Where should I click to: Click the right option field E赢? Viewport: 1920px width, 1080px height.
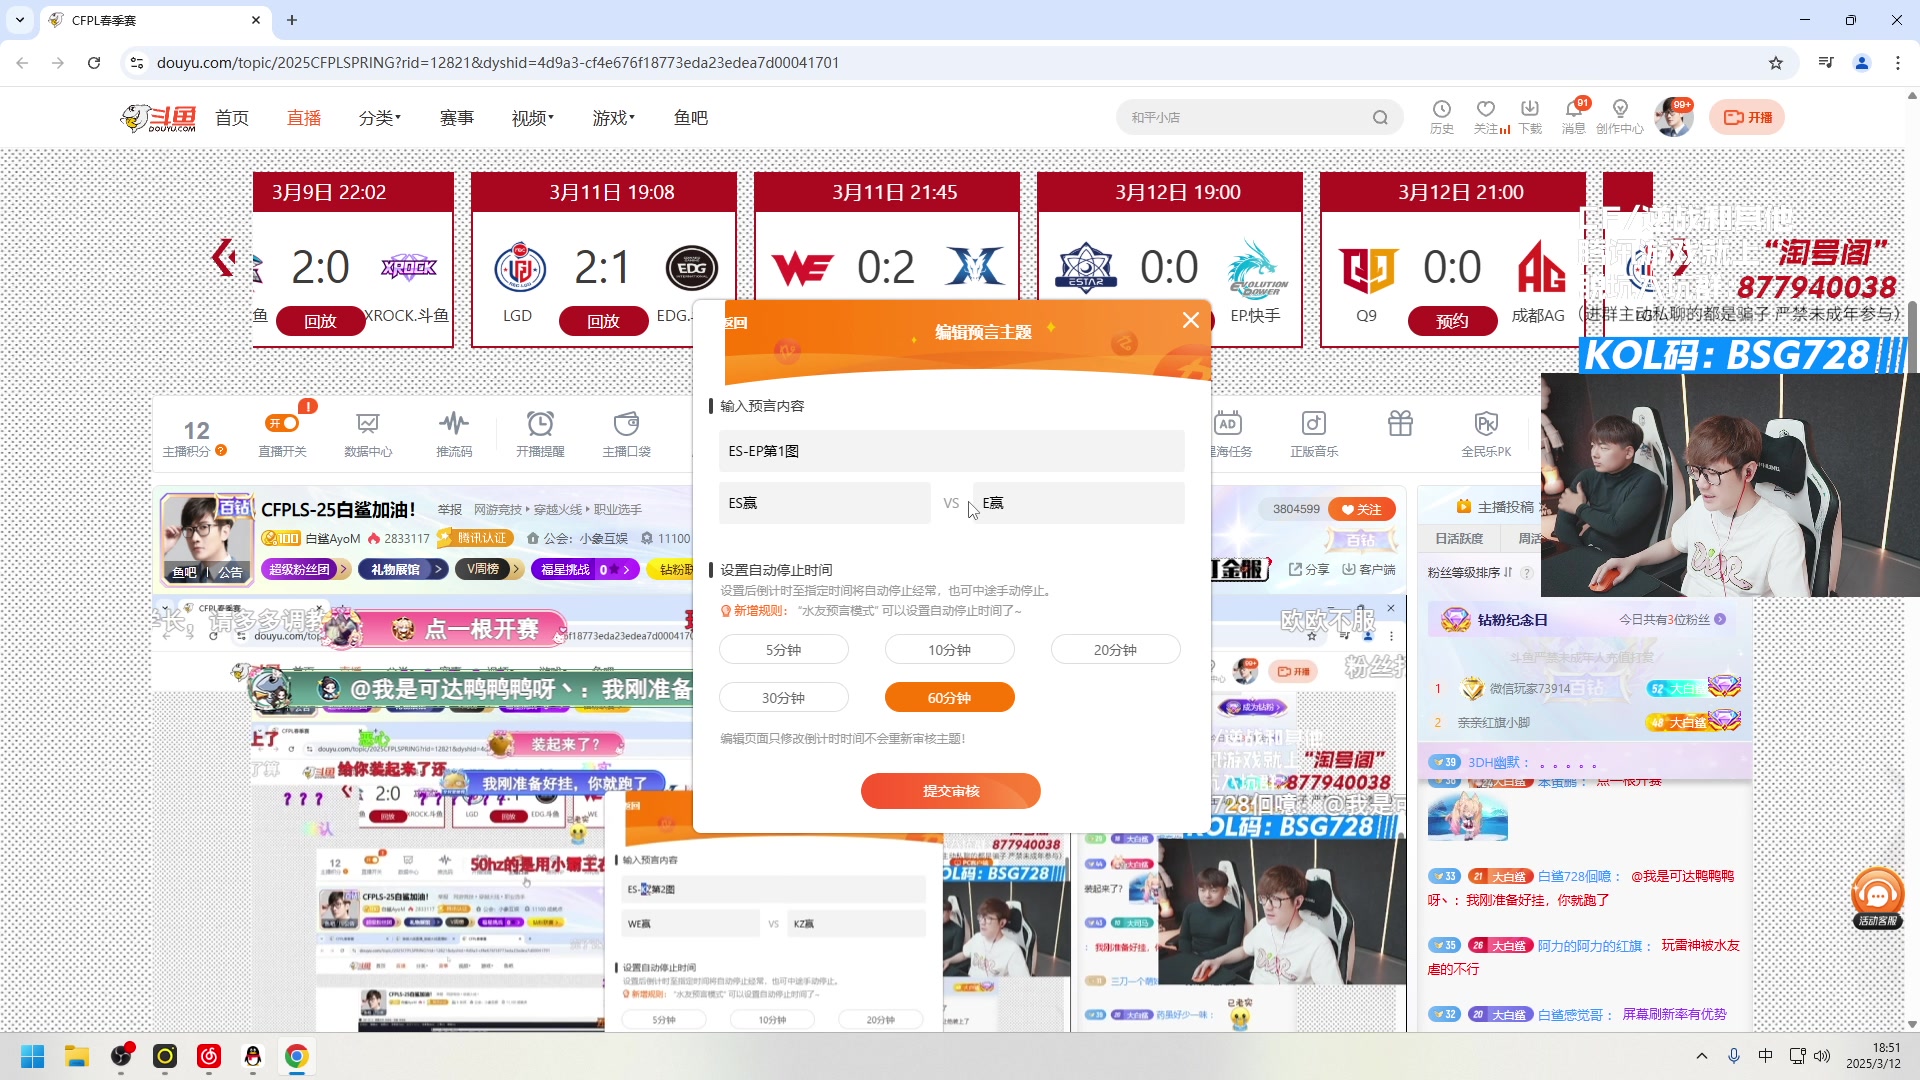(x=1079, y=503)
